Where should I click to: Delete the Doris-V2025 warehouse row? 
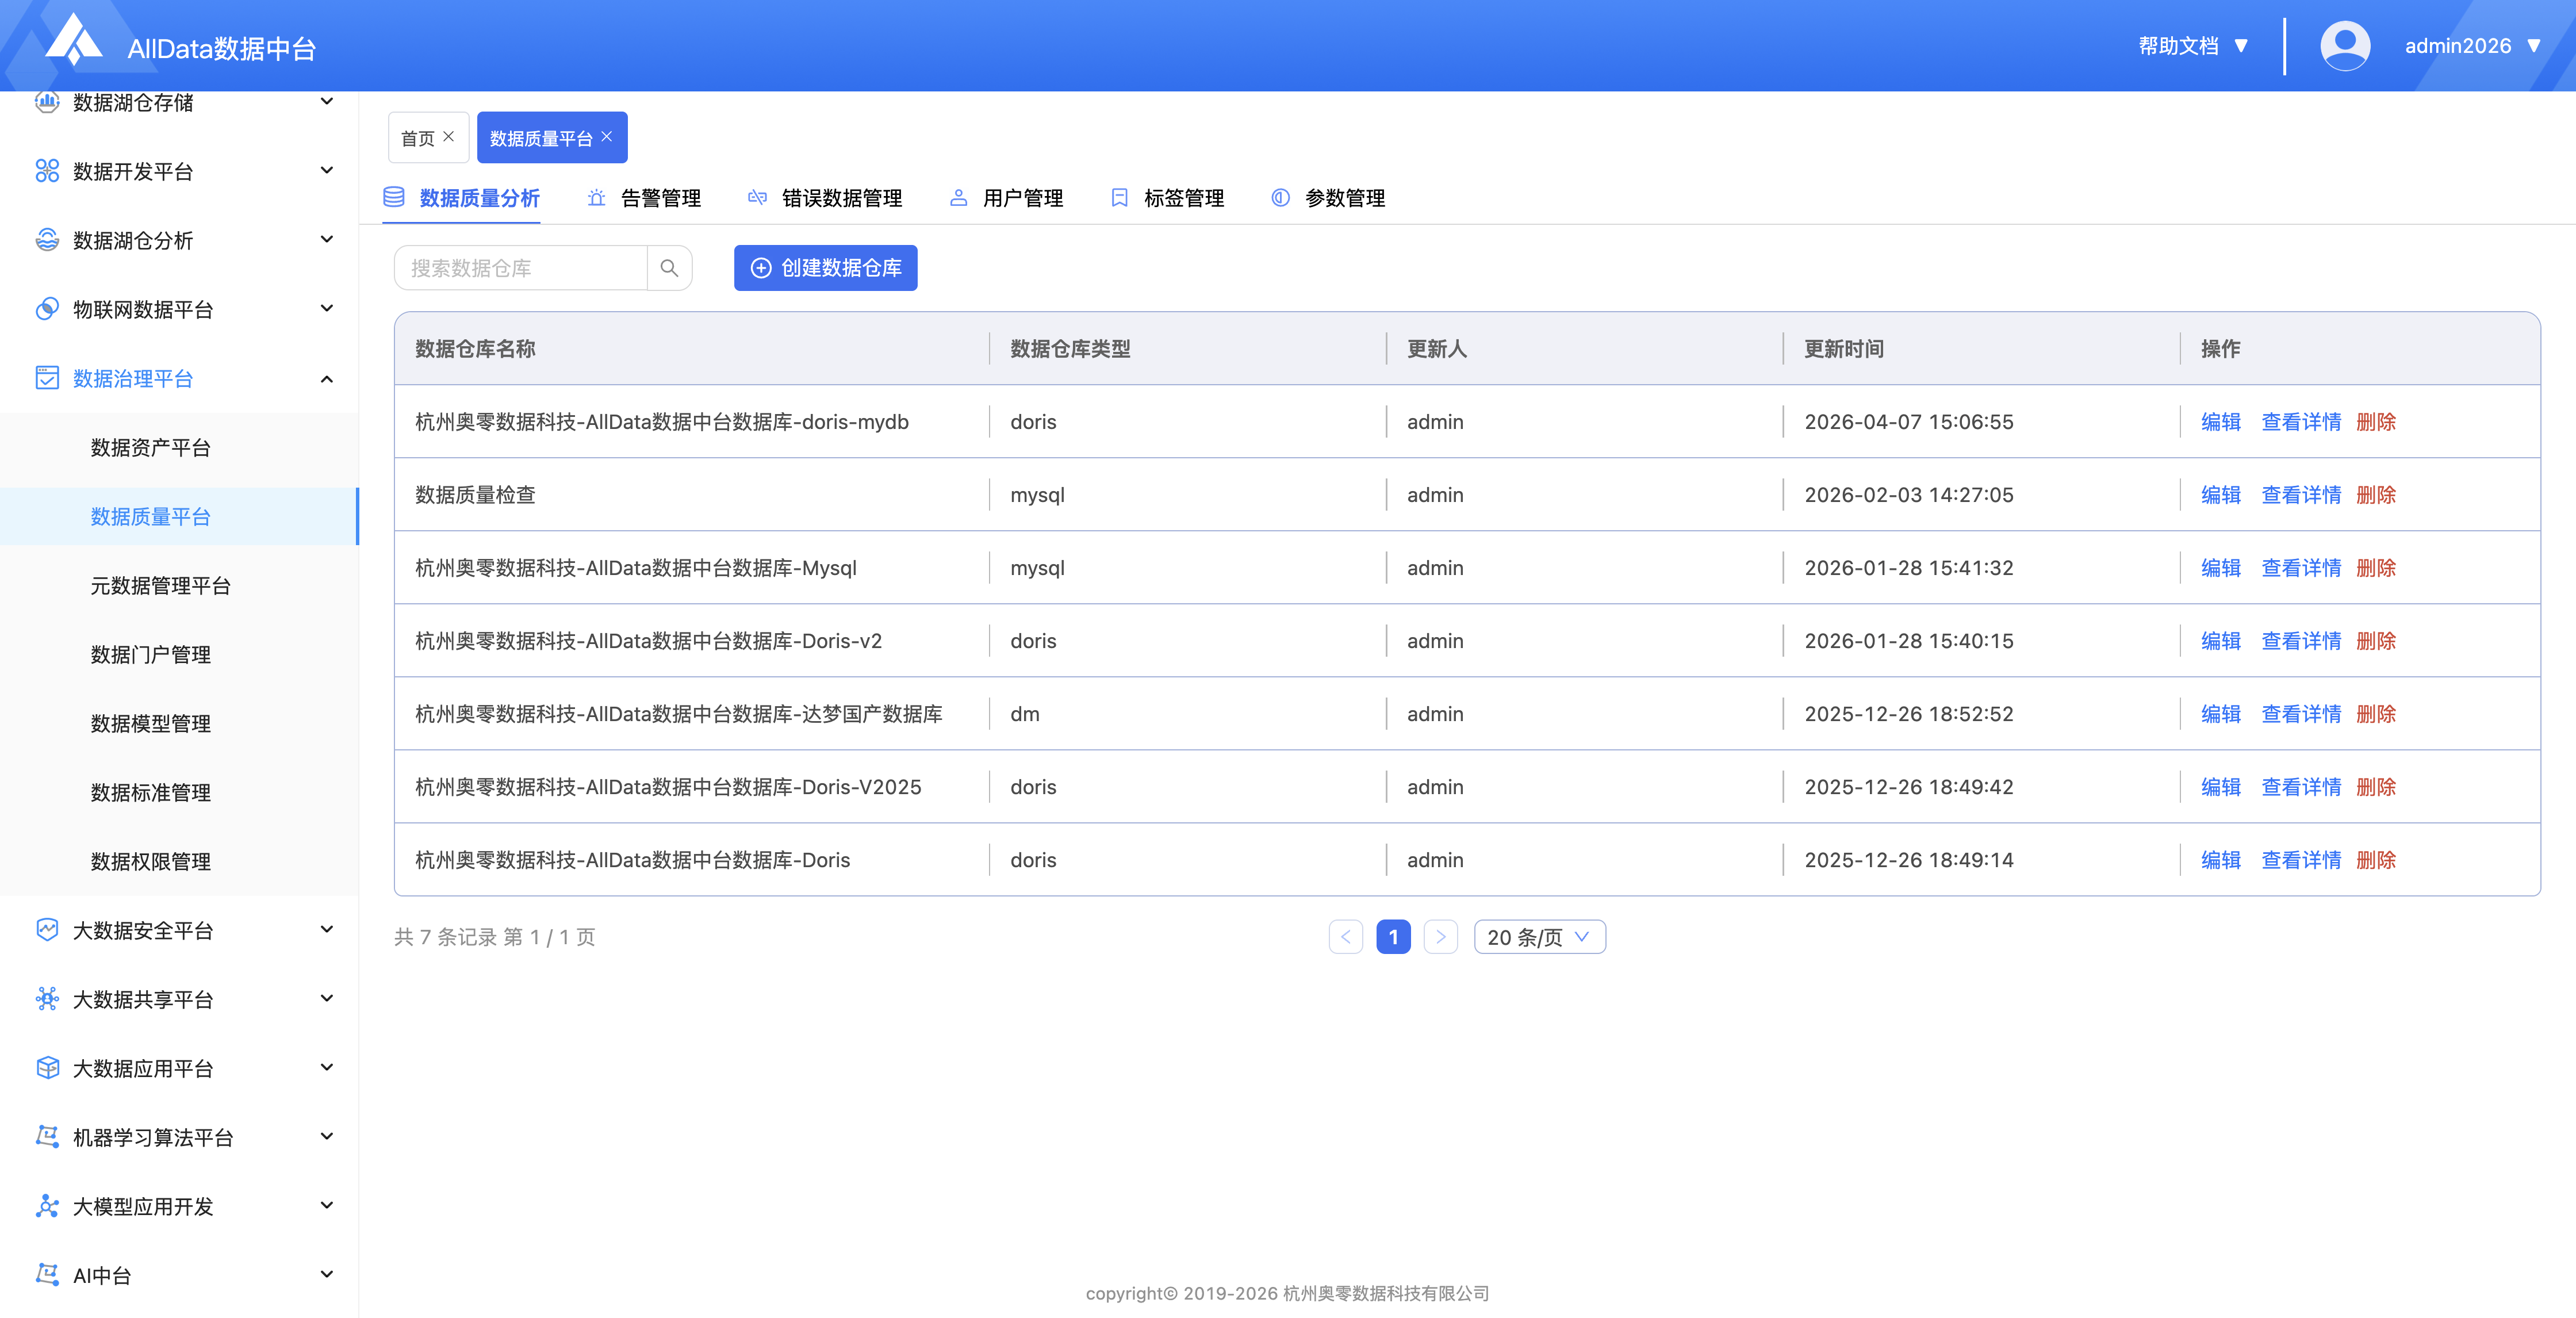[x=2376, y=787]
